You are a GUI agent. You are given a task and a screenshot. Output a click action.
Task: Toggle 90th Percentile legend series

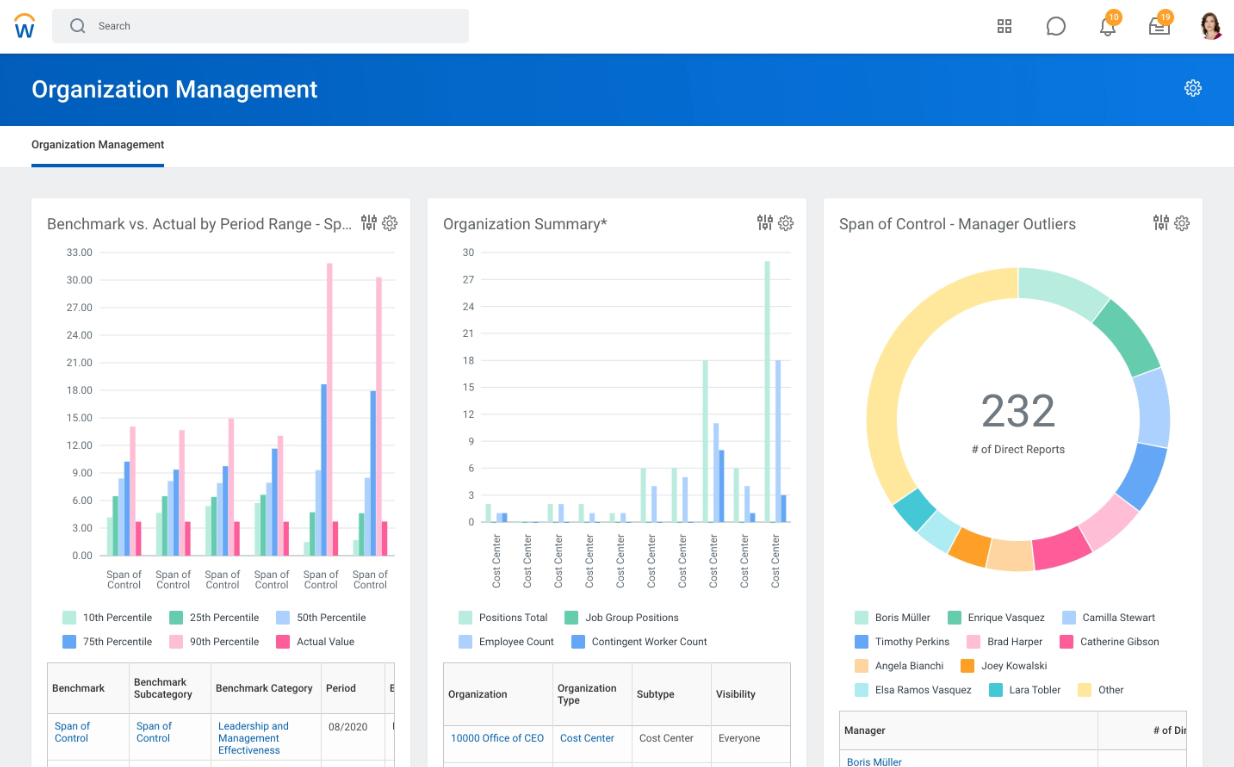coord(226,642)
